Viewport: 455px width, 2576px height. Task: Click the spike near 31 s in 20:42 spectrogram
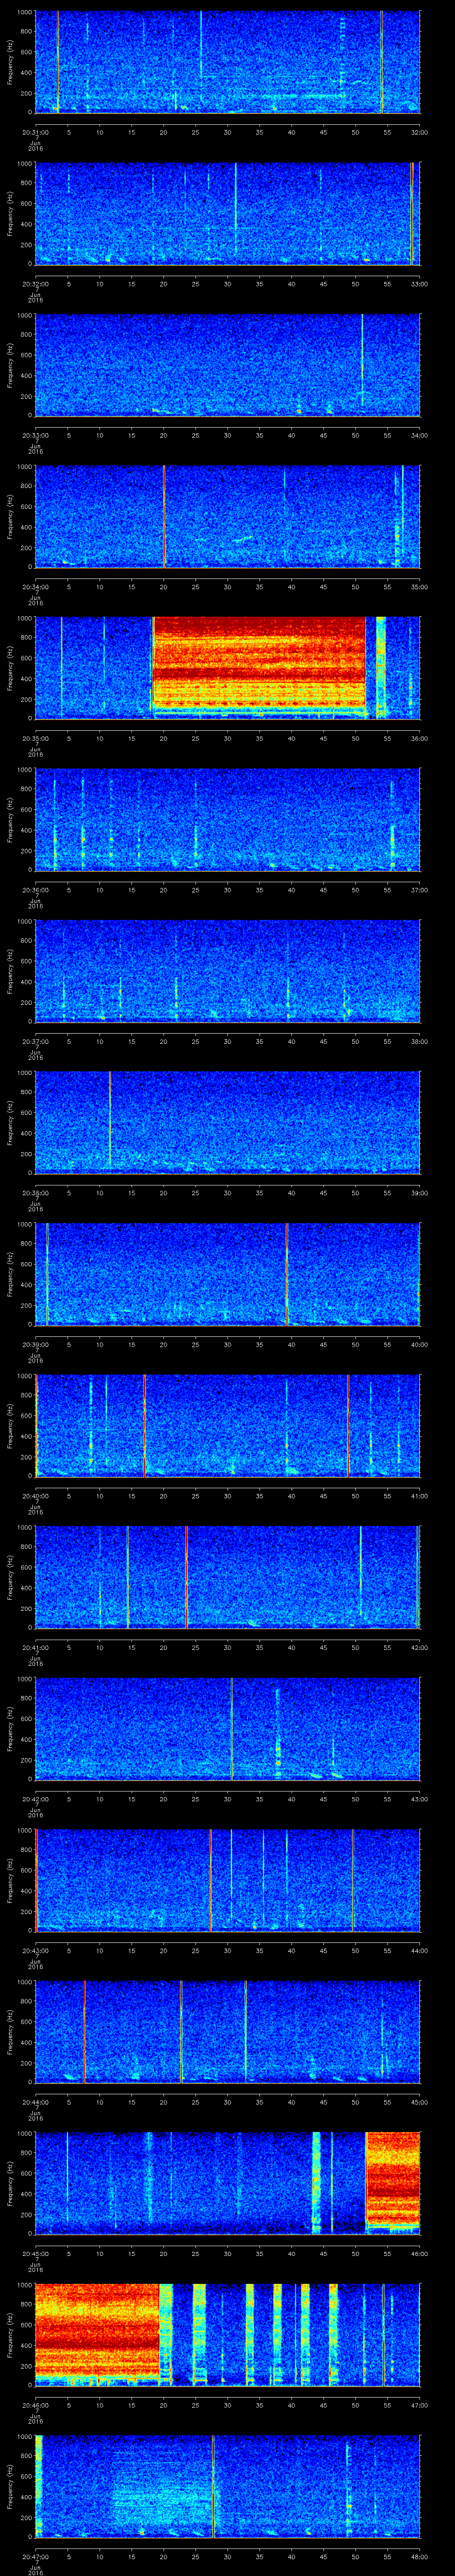[232, 1728]
